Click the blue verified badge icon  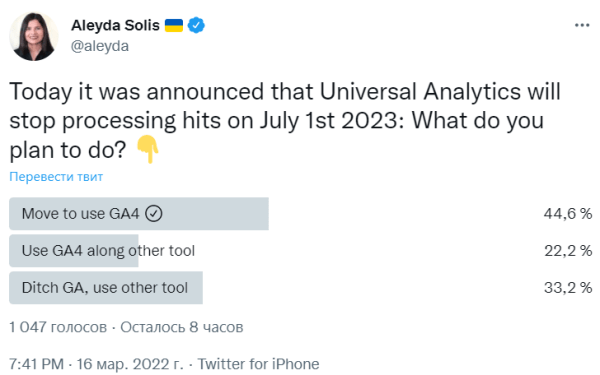click(x=196, y=25)
